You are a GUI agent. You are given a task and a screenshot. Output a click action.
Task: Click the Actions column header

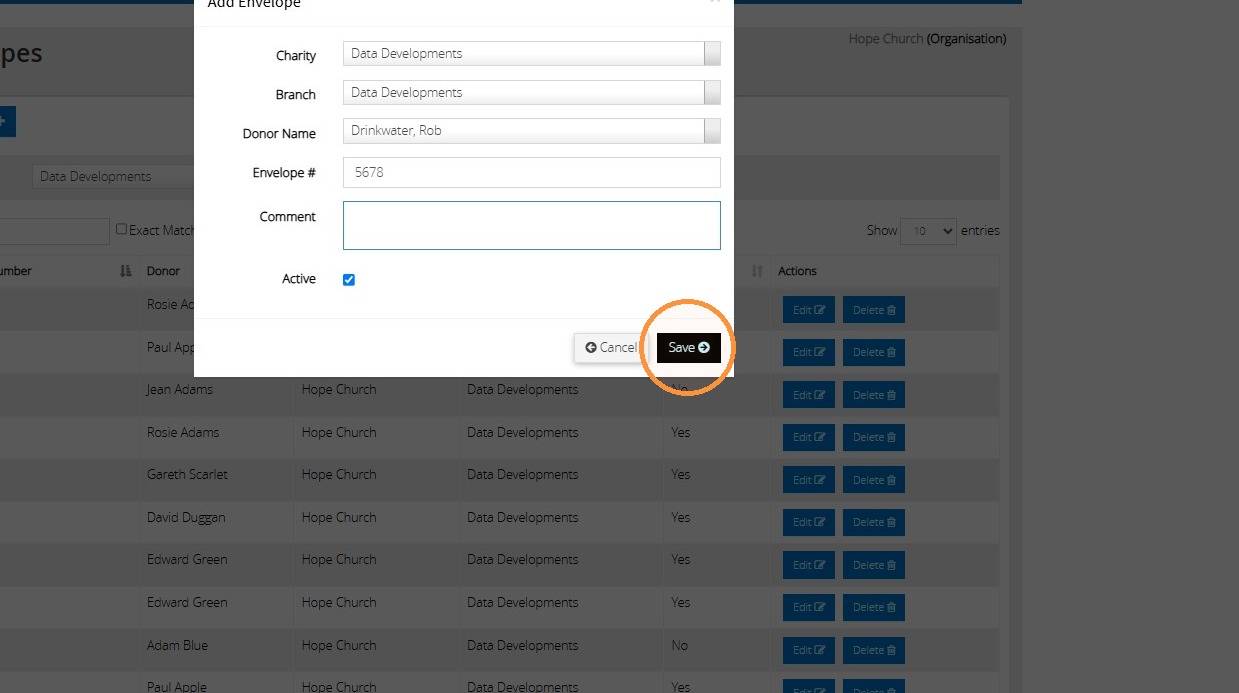point(797,271)
